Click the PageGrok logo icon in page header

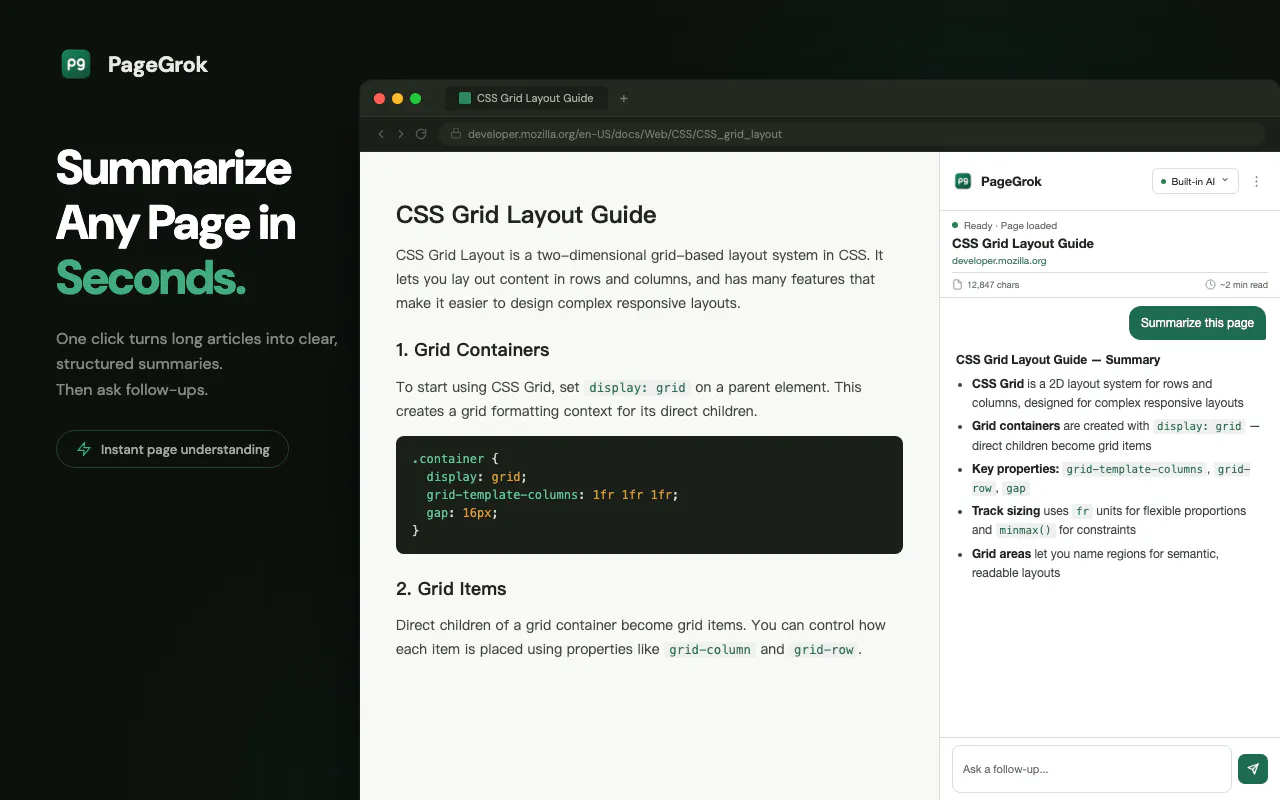pyautogui.click(x=76, y=64)
